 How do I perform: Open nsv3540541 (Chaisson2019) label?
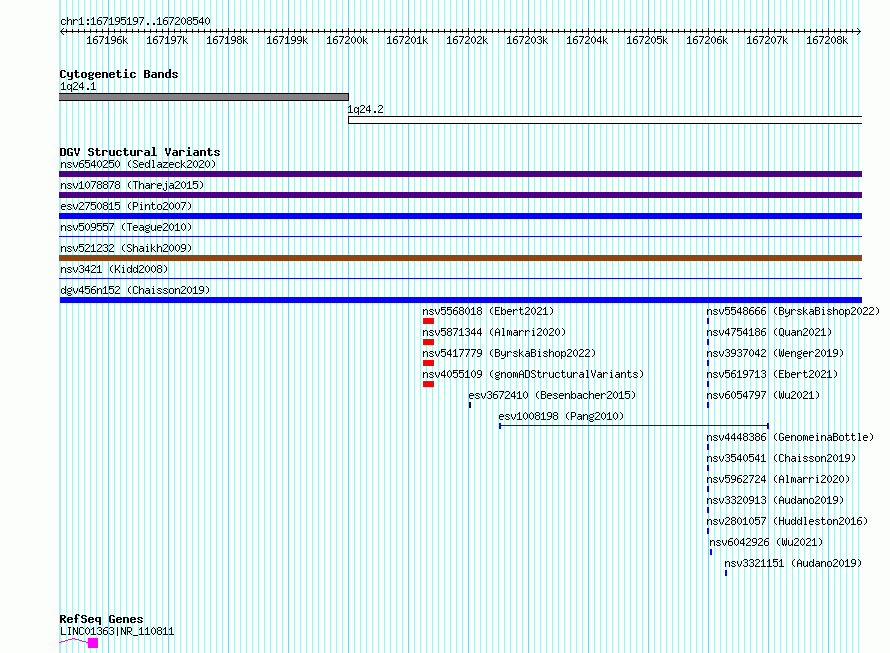click(x=781, y=458)
